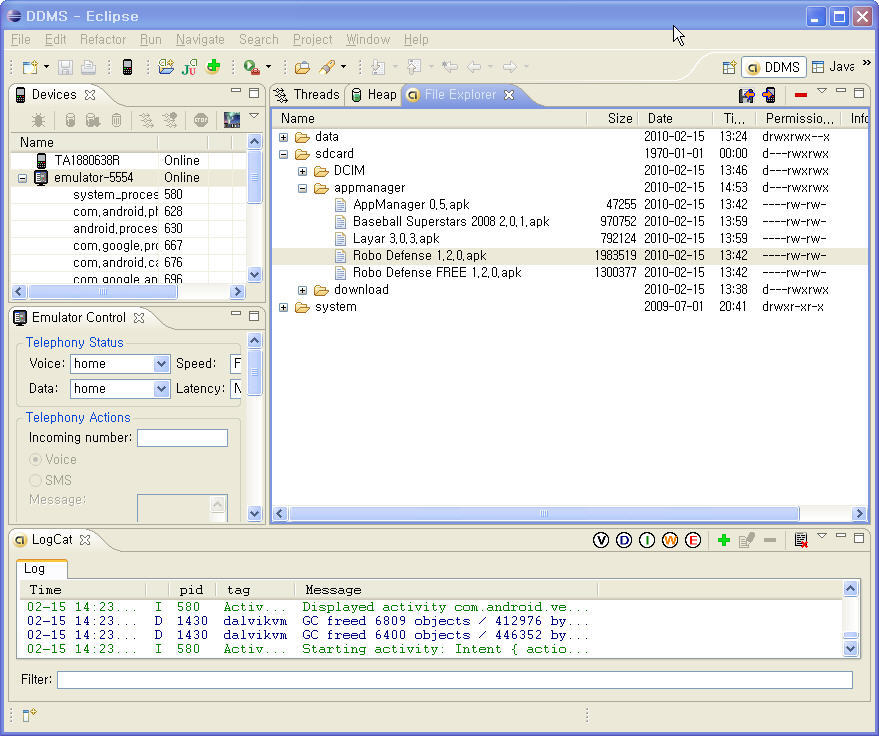Click the LogCat Filter input field
879x736 pixels.
point(455,680)
